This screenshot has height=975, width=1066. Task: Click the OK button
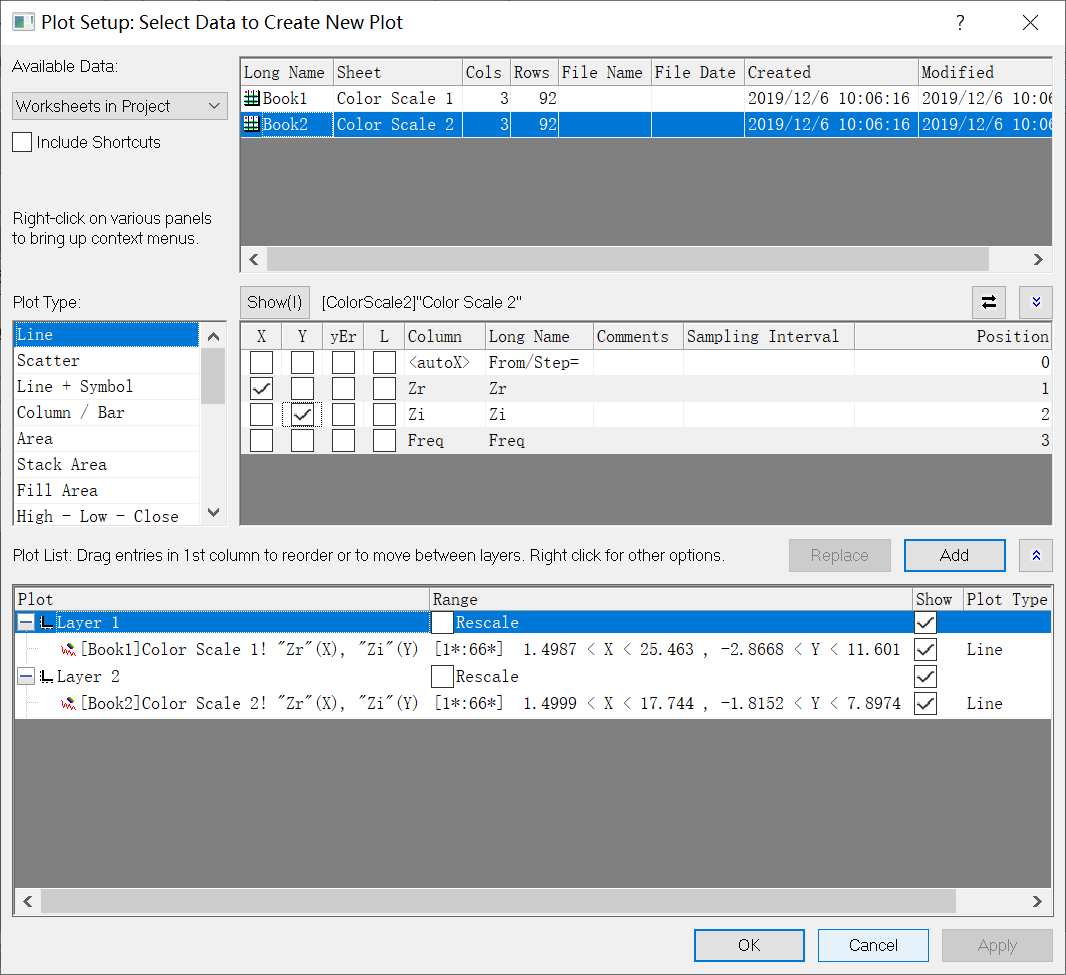749,945
